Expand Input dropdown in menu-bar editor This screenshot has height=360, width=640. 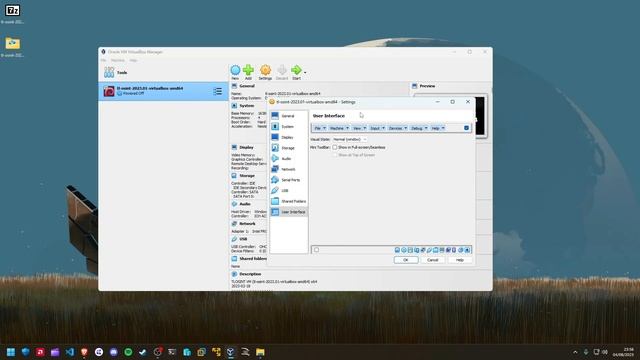(x=377, y=128)
